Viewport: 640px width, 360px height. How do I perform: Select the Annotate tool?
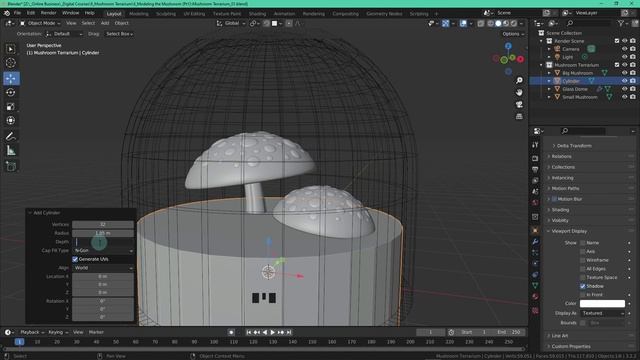pos(11,136)
